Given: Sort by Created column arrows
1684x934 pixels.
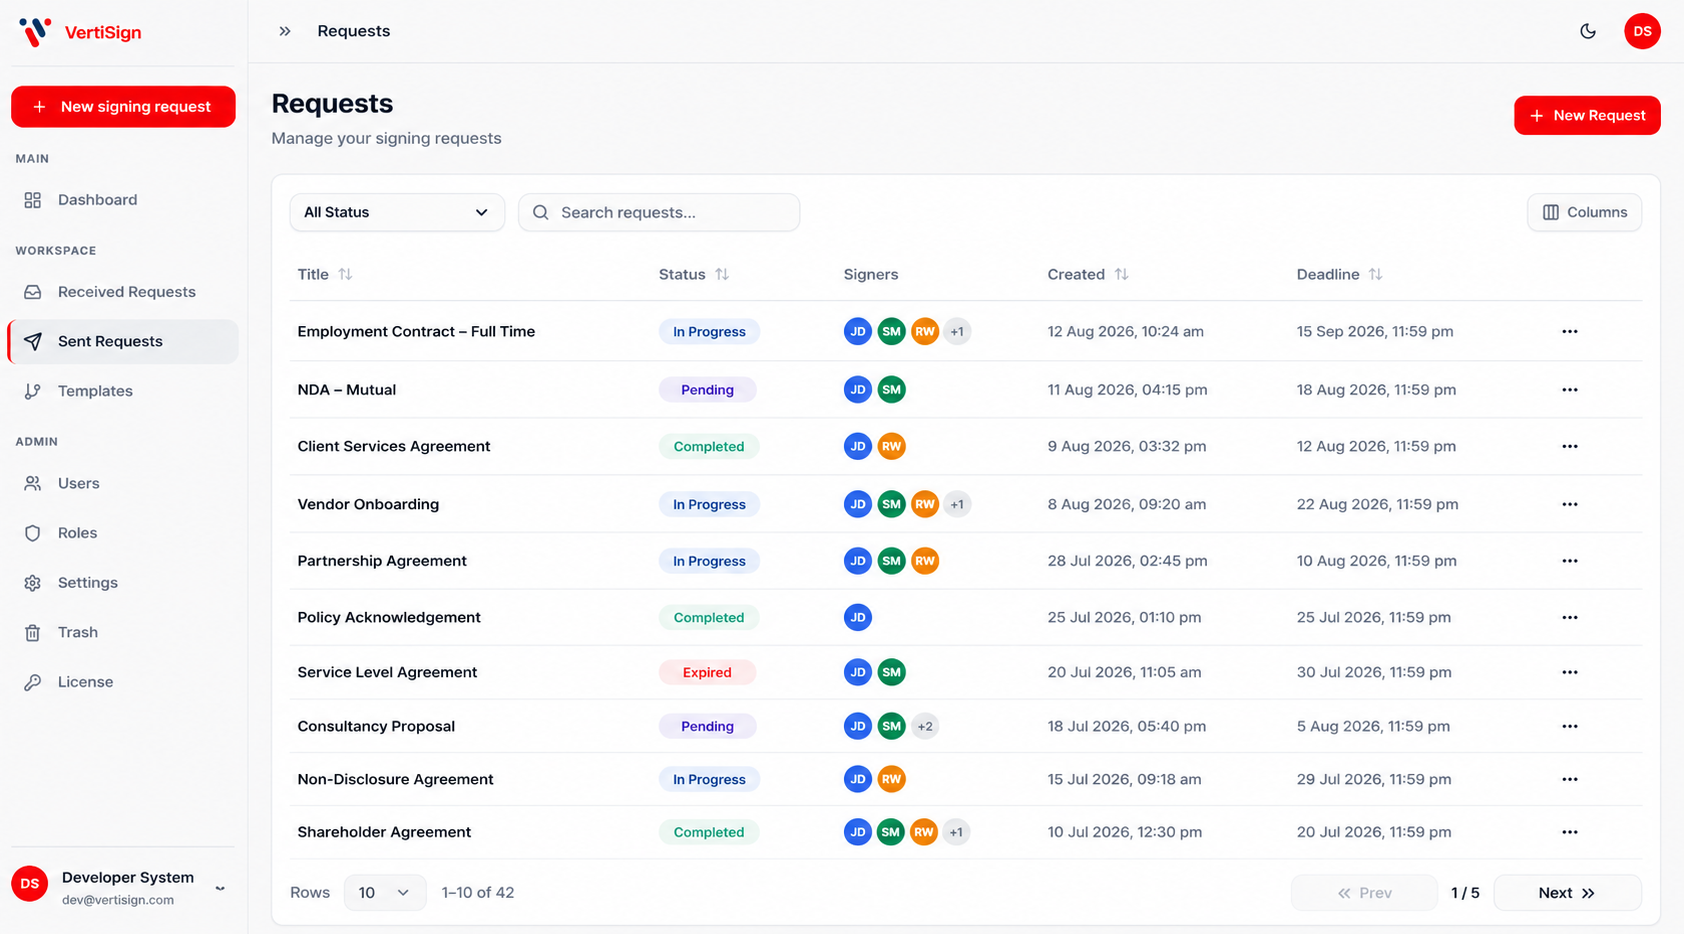Looking at the screenshot, I should pyautogui.click(x=1121, y=274).
